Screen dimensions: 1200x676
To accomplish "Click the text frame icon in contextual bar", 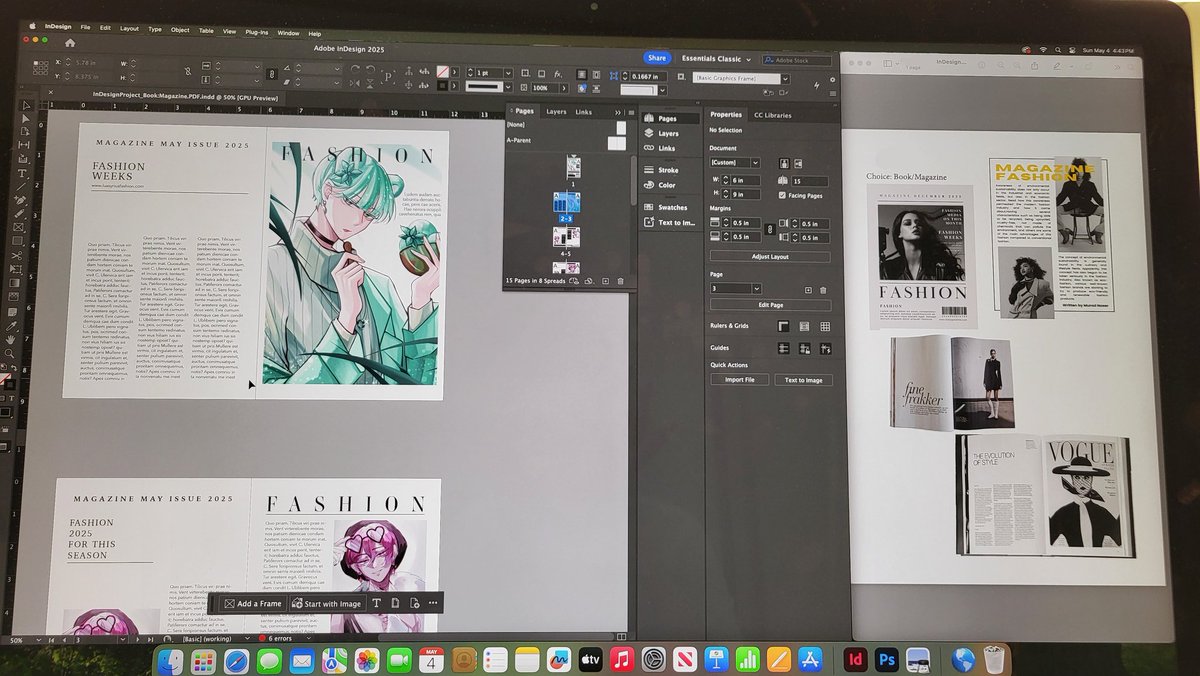I will pos(377,603).
